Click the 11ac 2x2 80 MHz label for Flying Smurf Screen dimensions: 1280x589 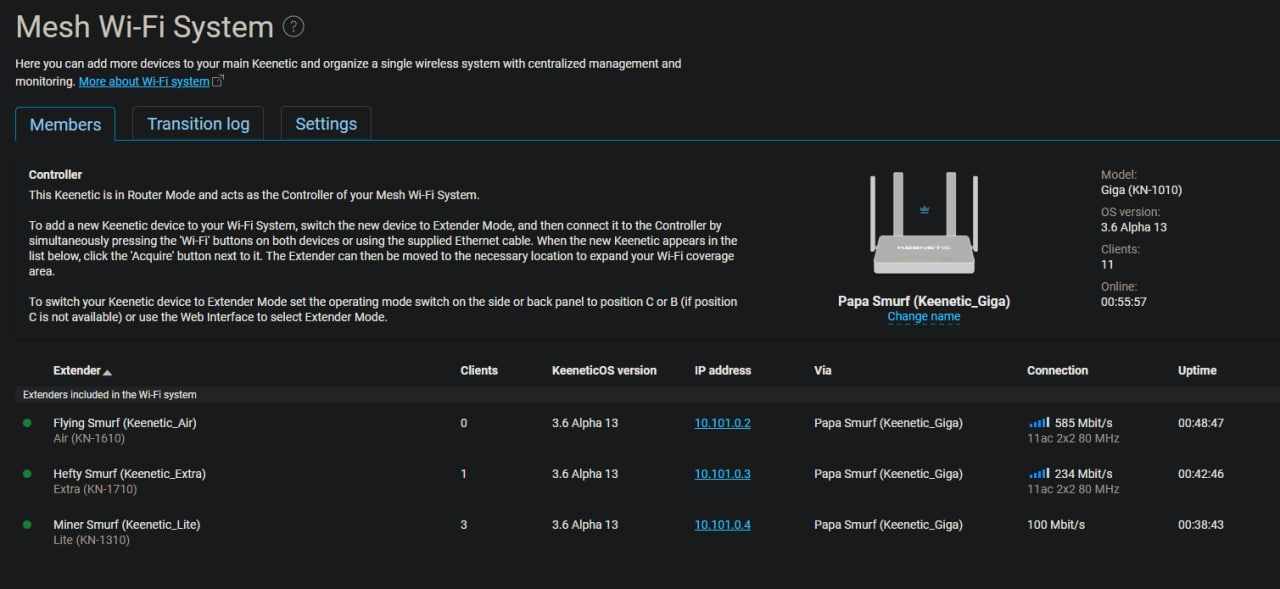click(1073, 439)
